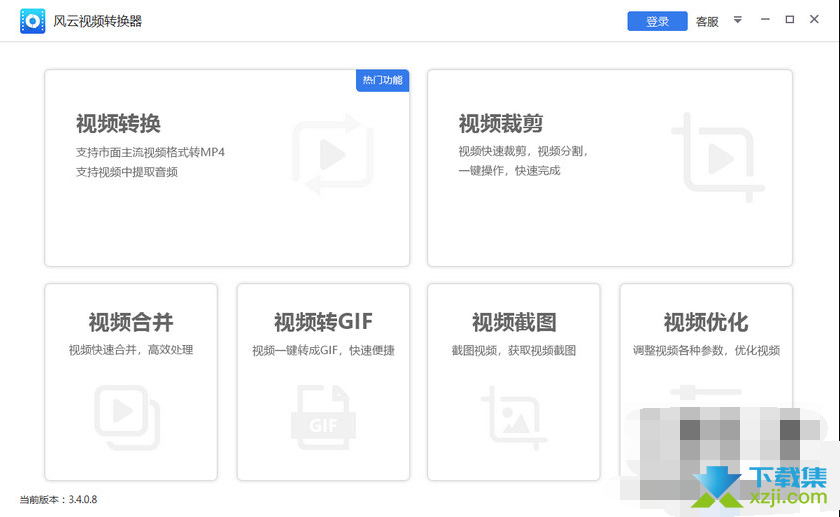The height and width of the screenshot is (517, 840).
Task: Open the 视频优化 card title
Action: pyautogui.click(x=706, y=323)
